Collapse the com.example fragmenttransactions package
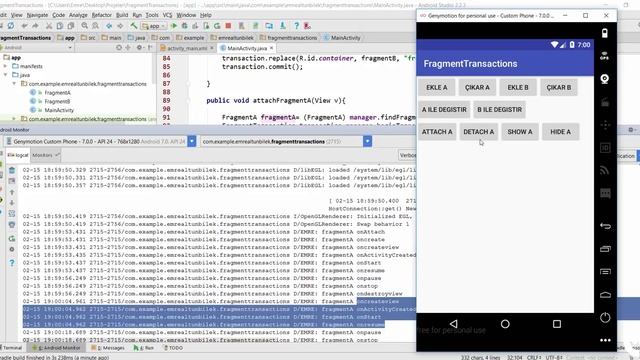 pos(14,84)
